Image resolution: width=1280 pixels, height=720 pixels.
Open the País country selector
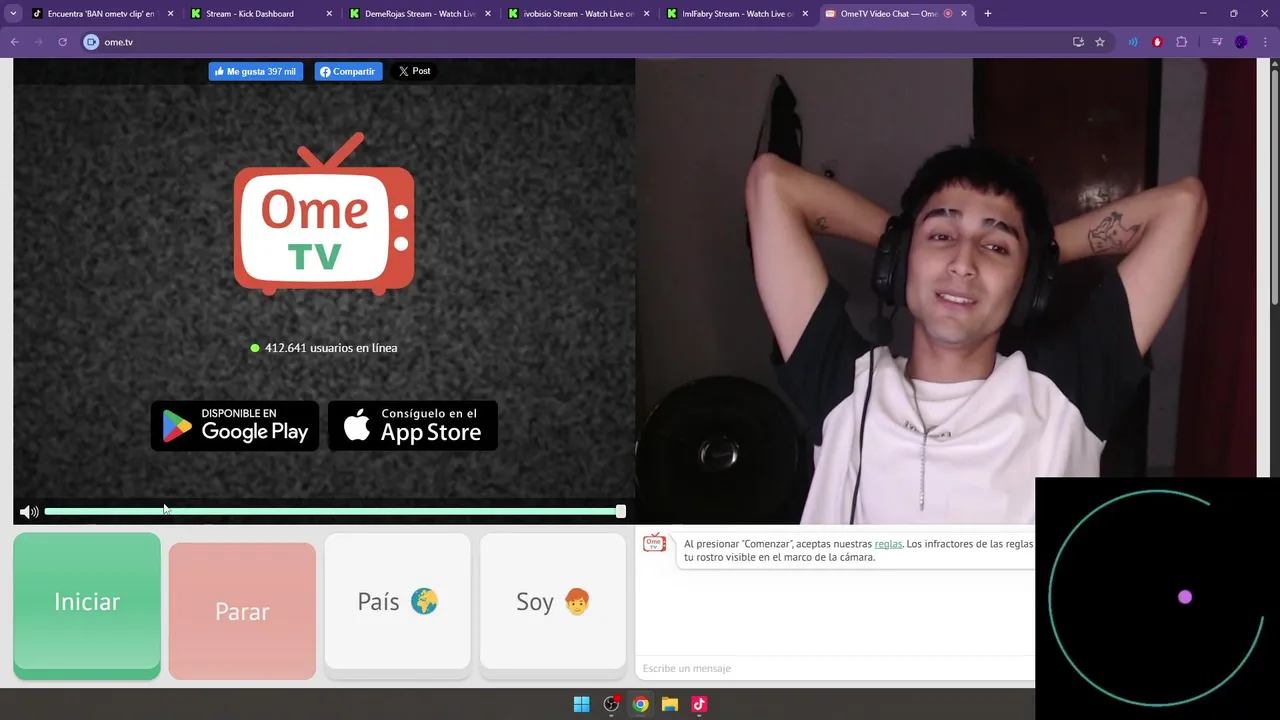point(397,602)
